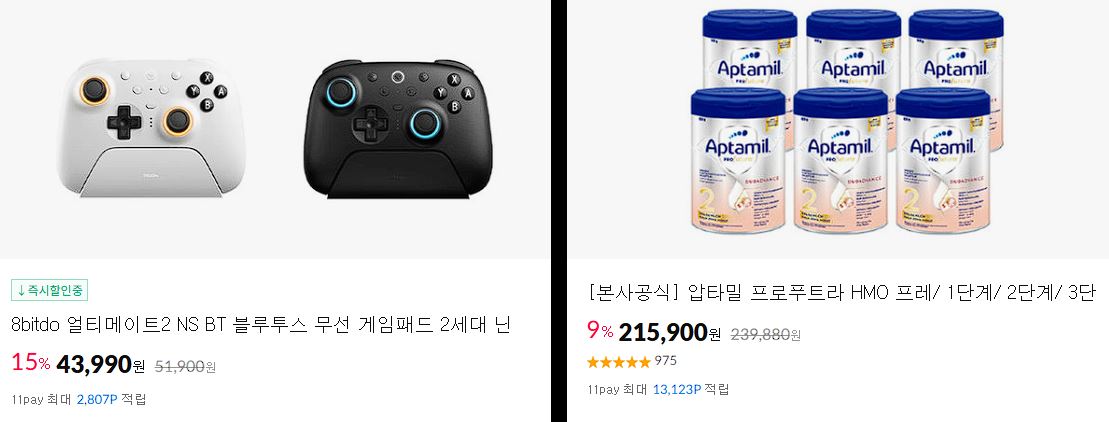This screenshot has width=1109, height=422.
Task: Click the struck-through 239,880원 original price
Action: (766, 334)
